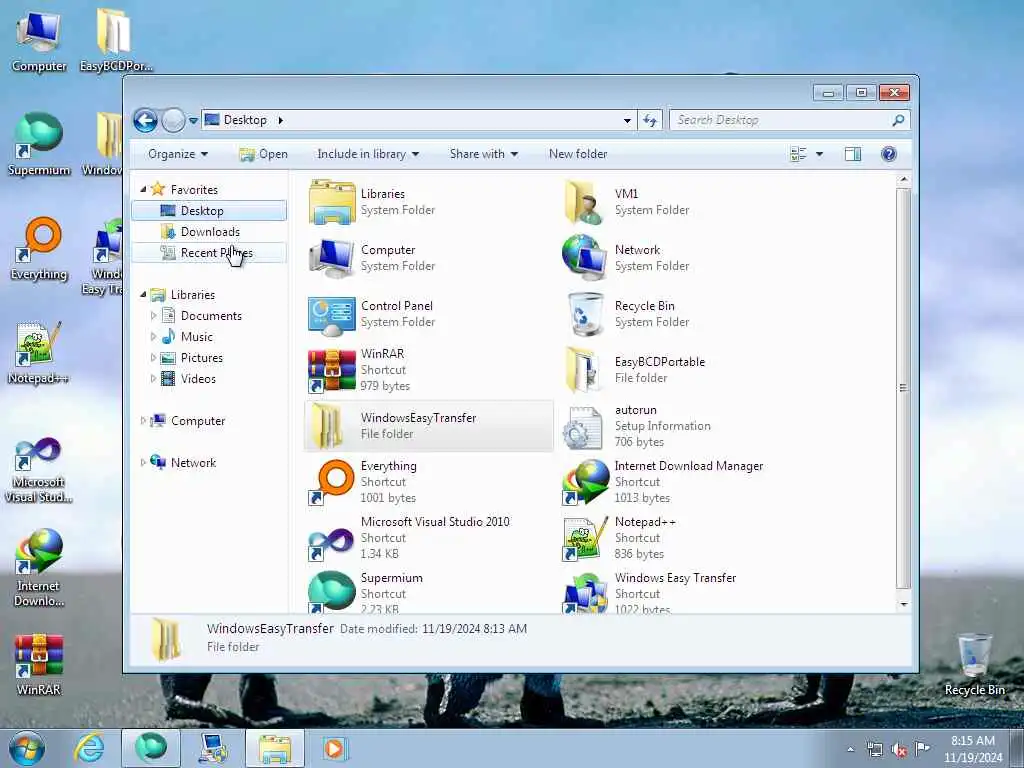
Task: Launch Internet Explorer from the taskbar
Action: (x=89, y=748)
